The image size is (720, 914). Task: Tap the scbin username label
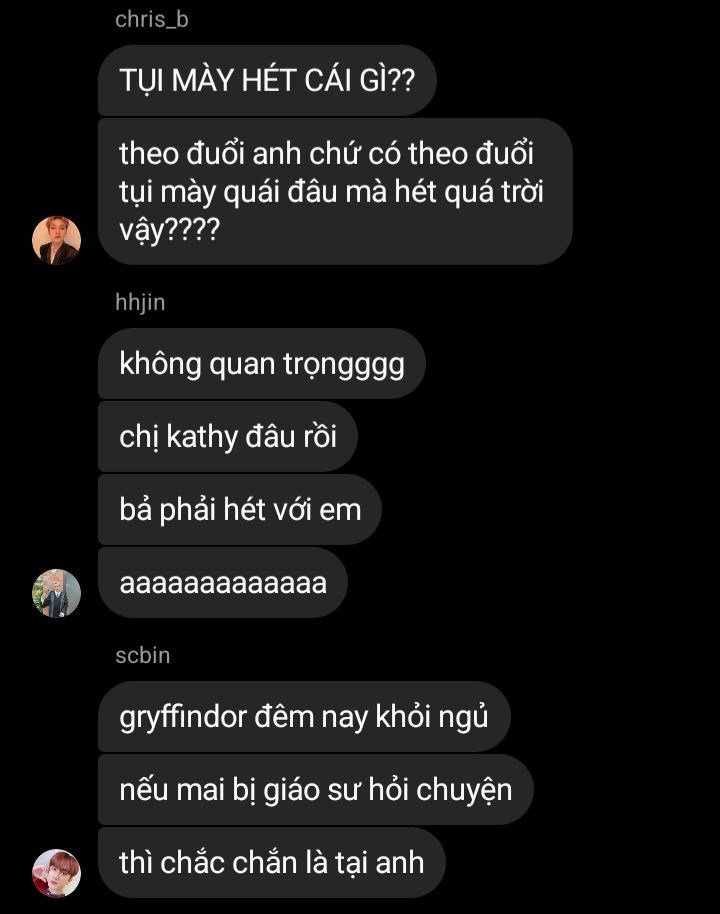pos(142,655)
